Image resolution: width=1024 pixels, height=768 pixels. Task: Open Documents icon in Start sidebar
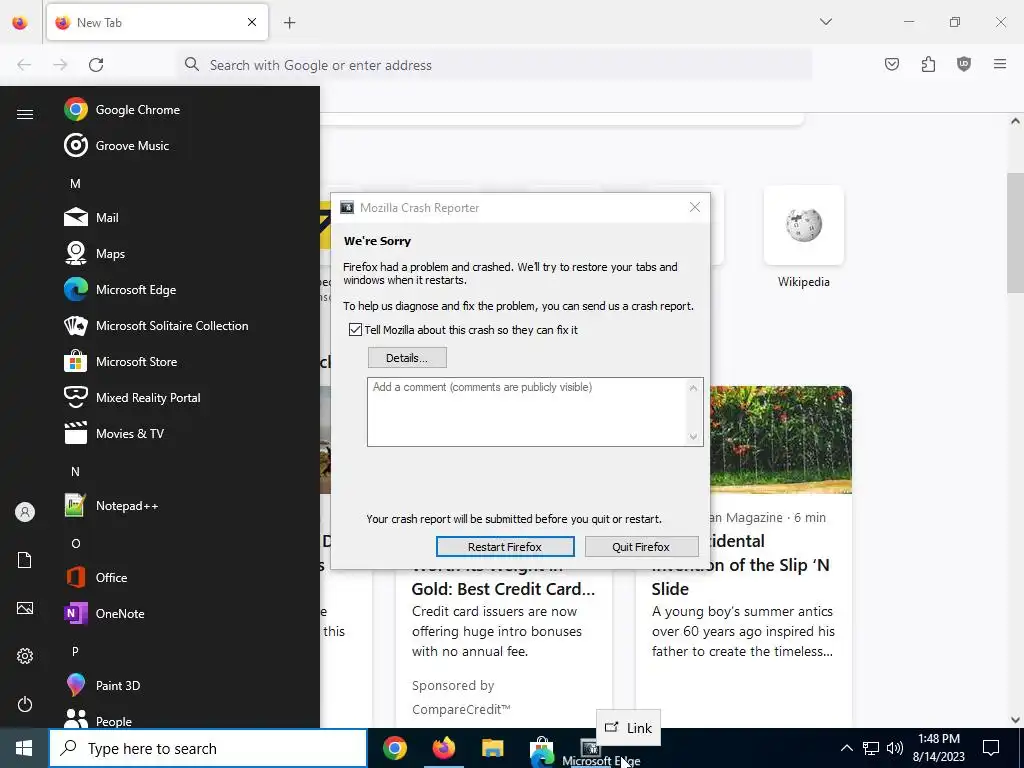click(25, 560)
